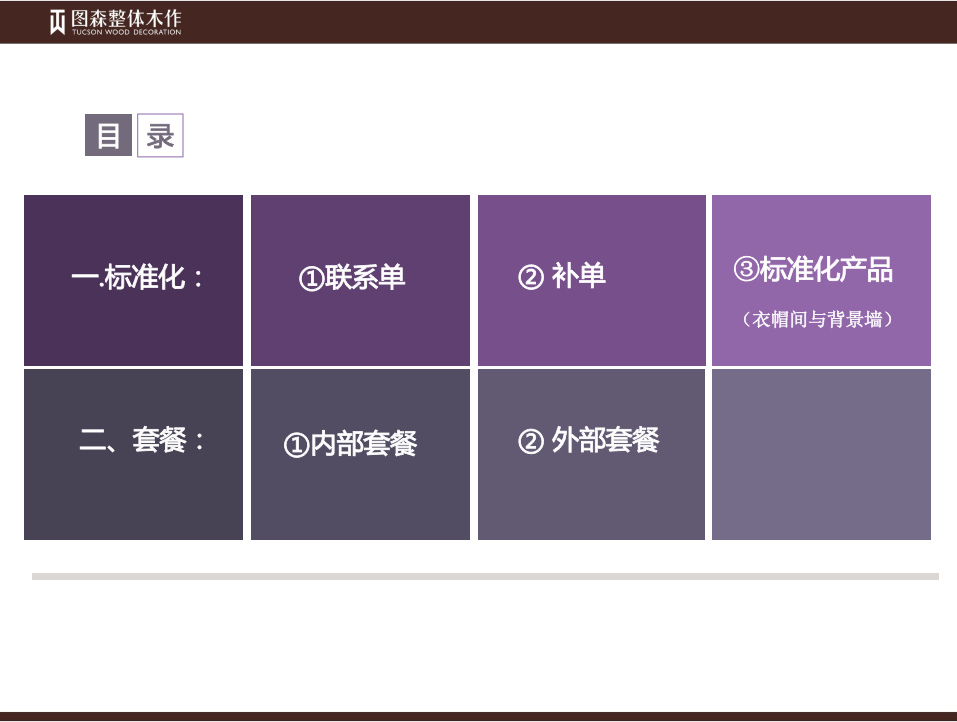Click the circled ① before 内部套餐

[x=296, y=445]
